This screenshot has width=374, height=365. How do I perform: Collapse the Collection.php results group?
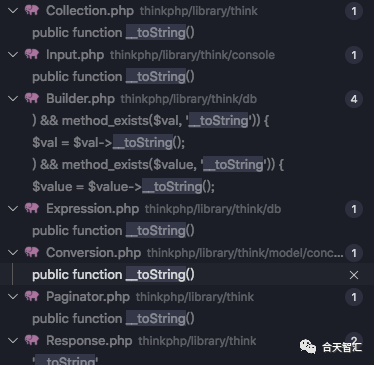pyautogui.click(x=13, y=11)
